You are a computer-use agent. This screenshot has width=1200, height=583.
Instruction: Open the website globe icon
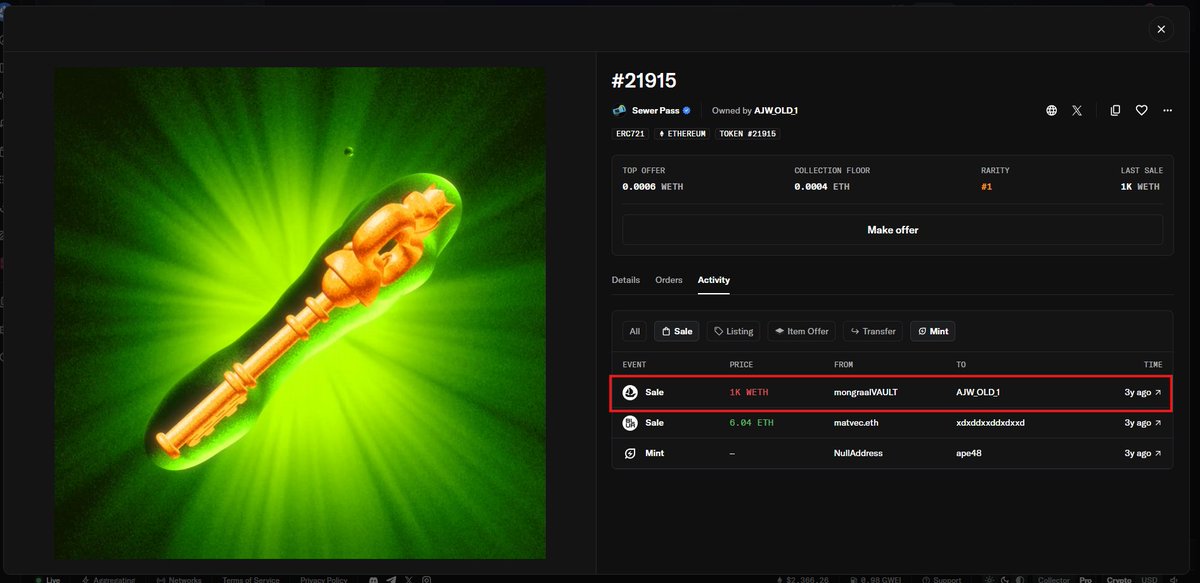coord(1052,111)
